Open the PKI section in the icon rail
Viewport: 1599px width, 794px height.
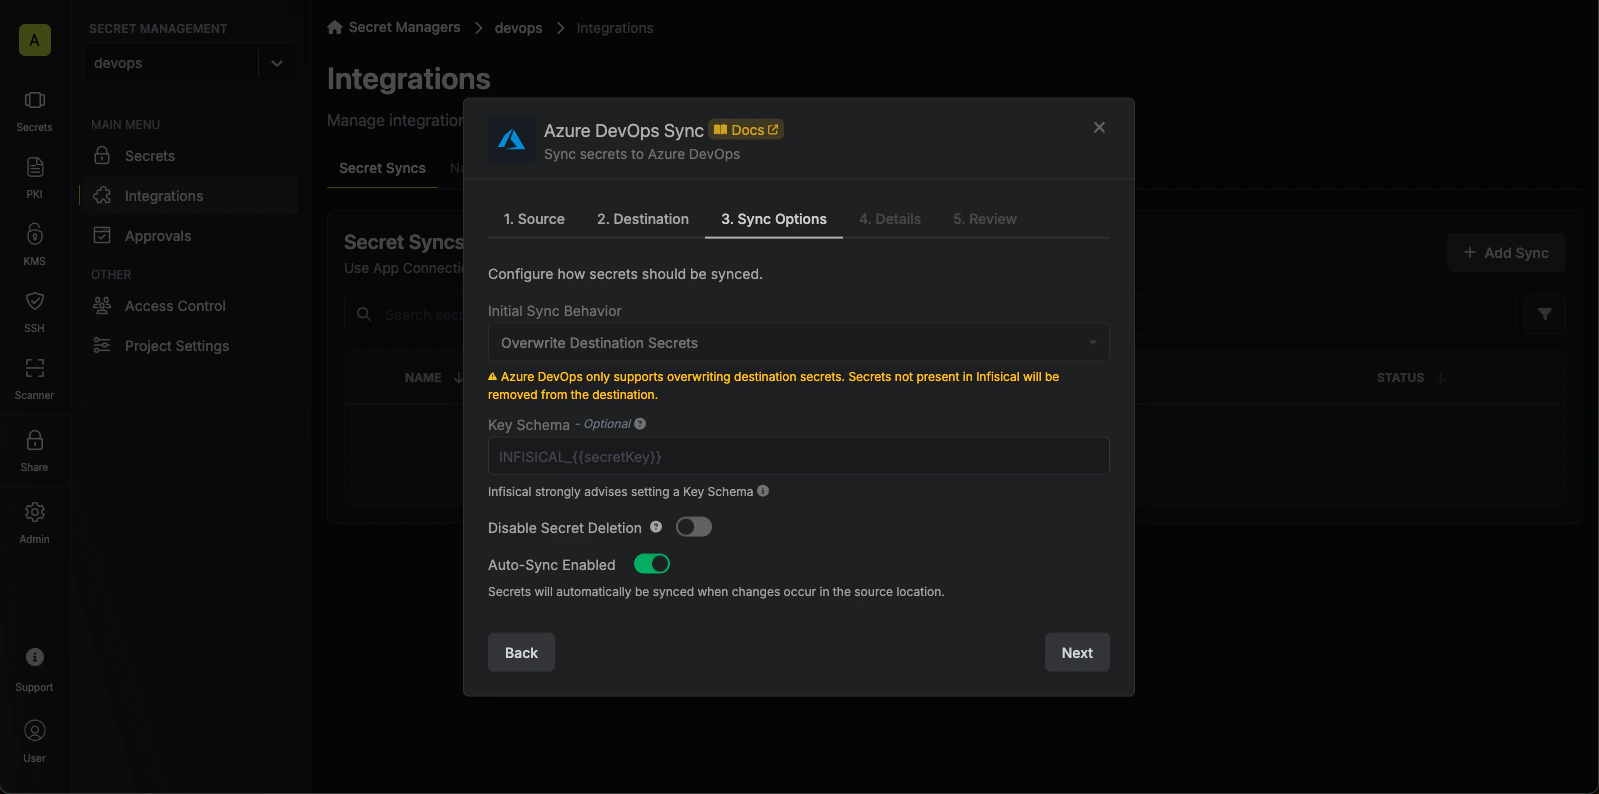tap(34, 177)
